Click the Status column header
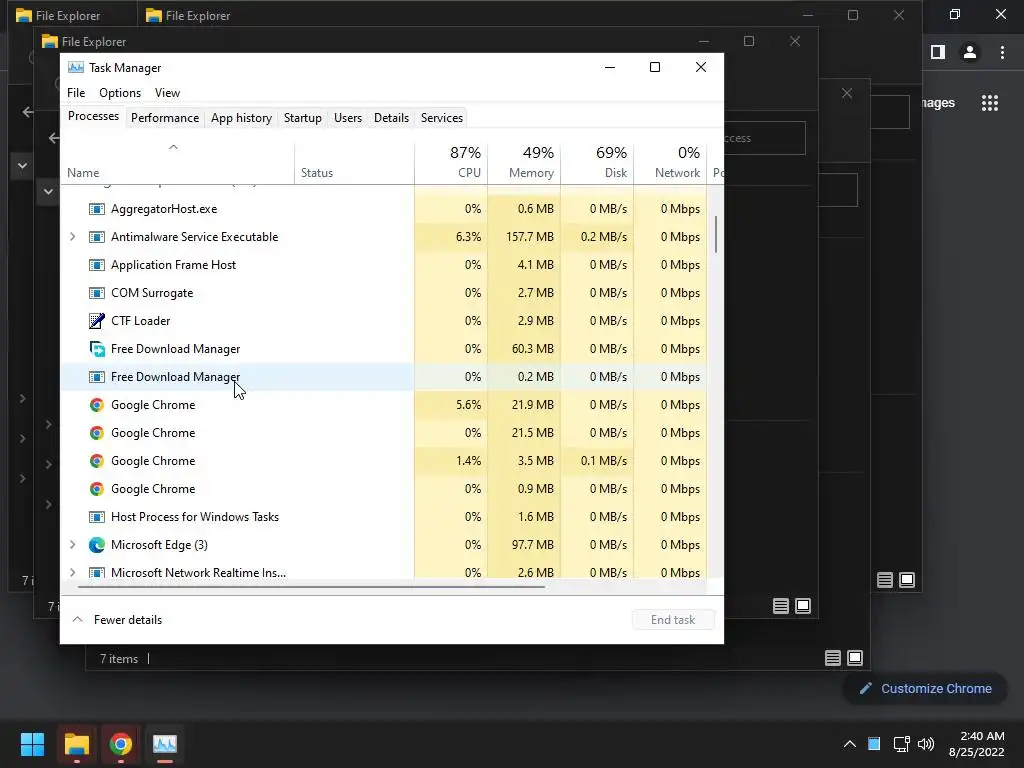The image size is (1024, 768). point(354,163)
